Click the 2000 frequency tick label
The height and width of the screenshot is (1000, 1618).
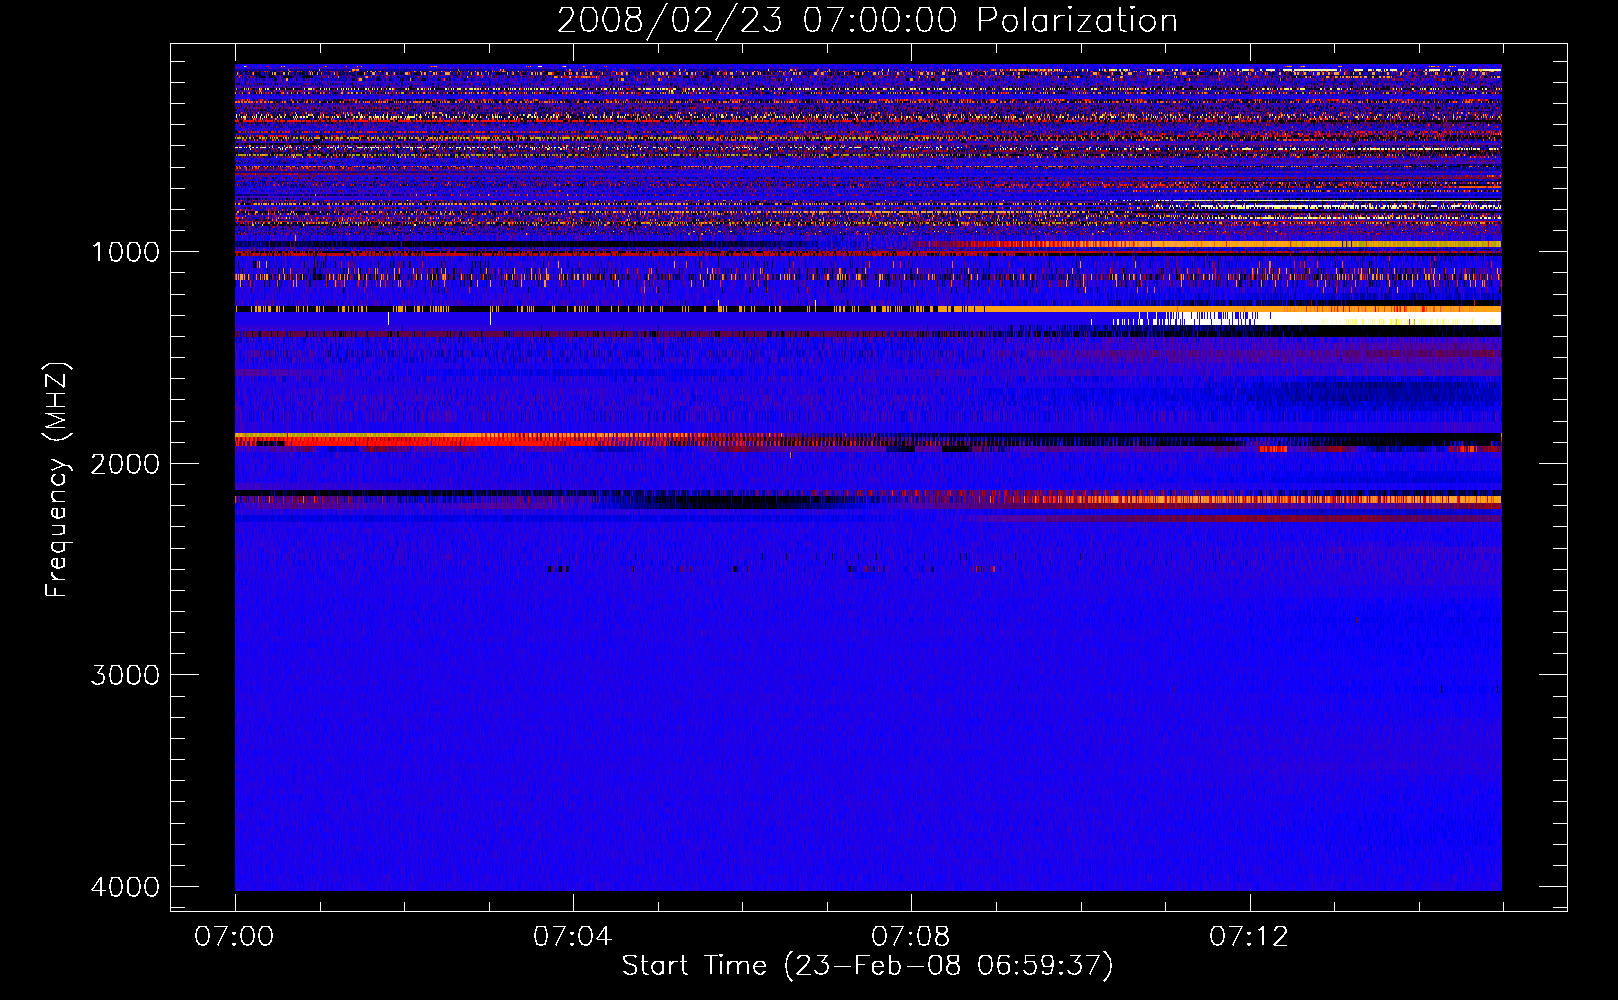pyautogui.click(x=125, y=464)
